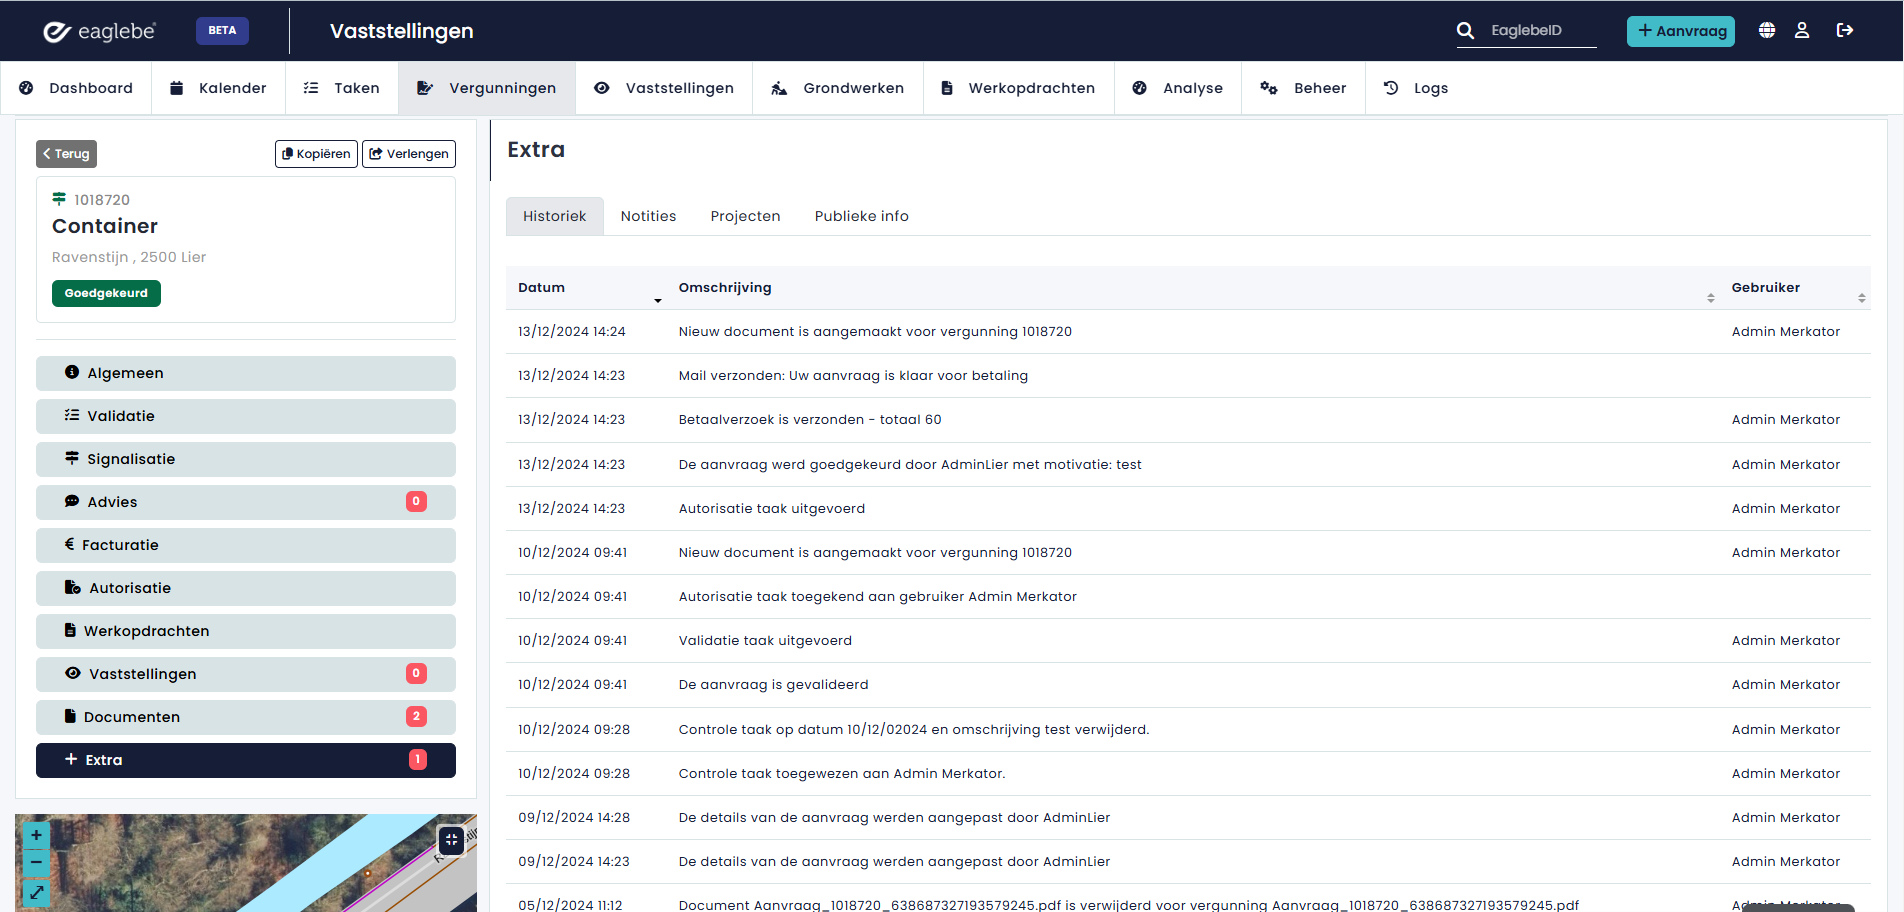Click the Logs history icon

[1391, 88]
